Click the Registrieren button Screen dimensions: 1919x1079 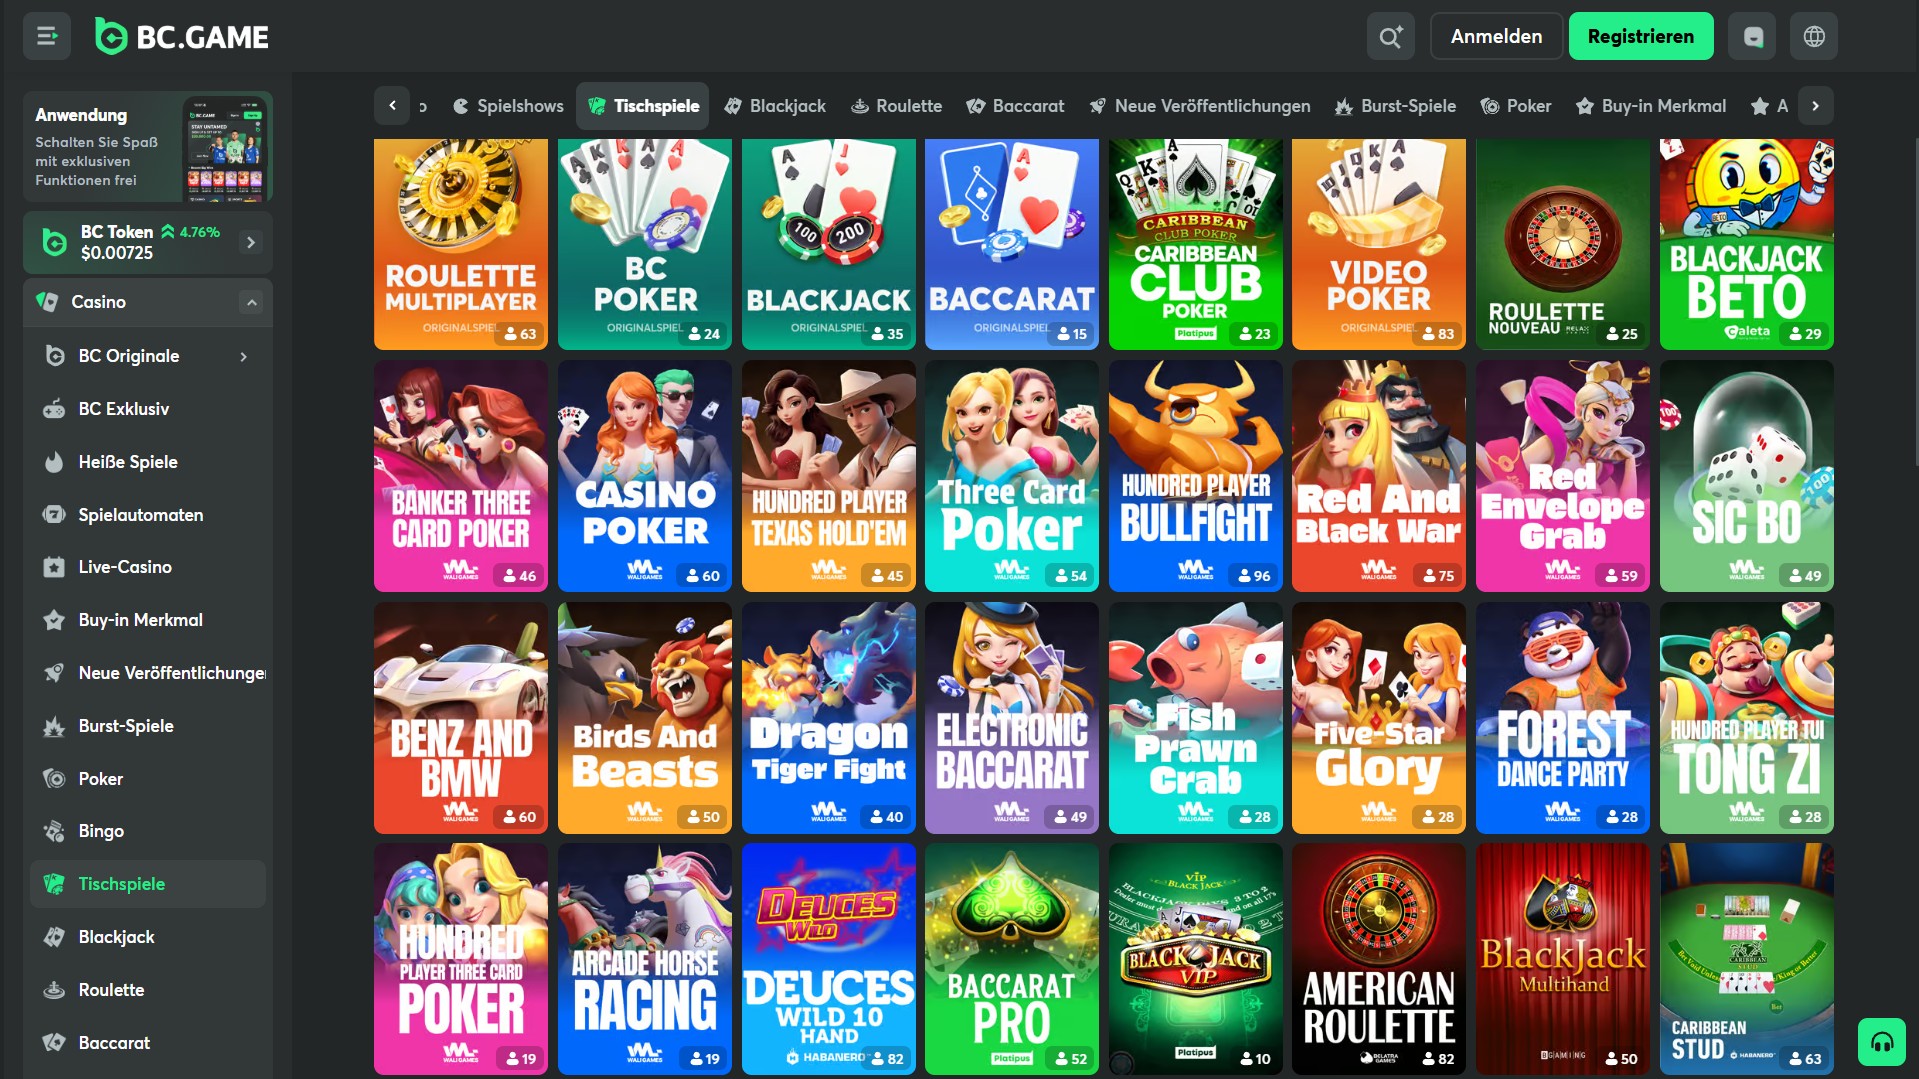click(1640, 36)
